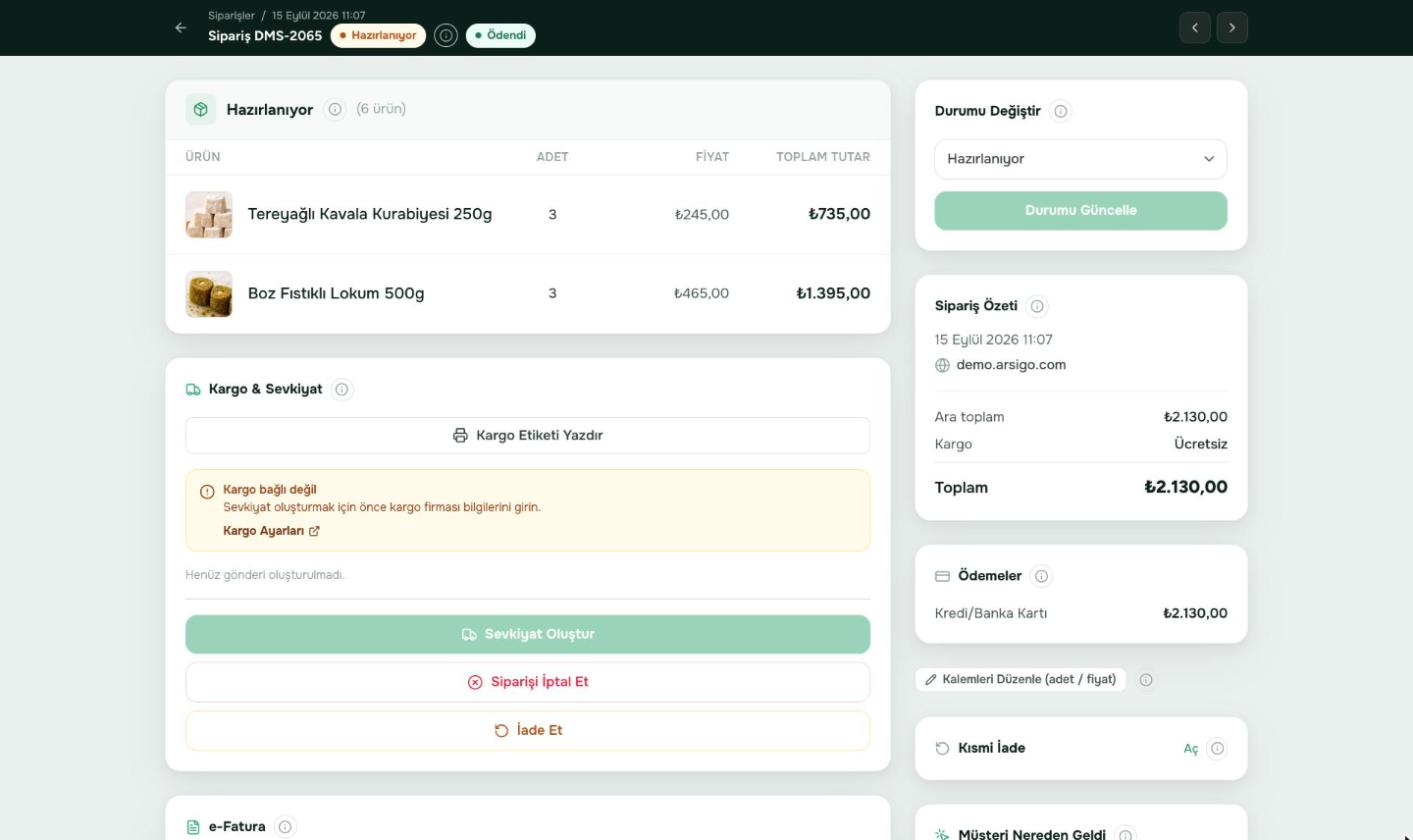The height and width of the screenshot is (840, 1413).
Task: Click Siparişler breadcrumb link
Action: click(231, 15)
